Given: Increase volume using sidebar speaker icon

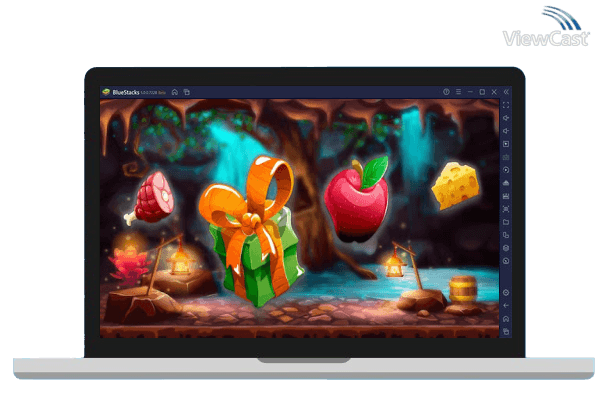Looking at the screenshot, I should coord(506,118).
